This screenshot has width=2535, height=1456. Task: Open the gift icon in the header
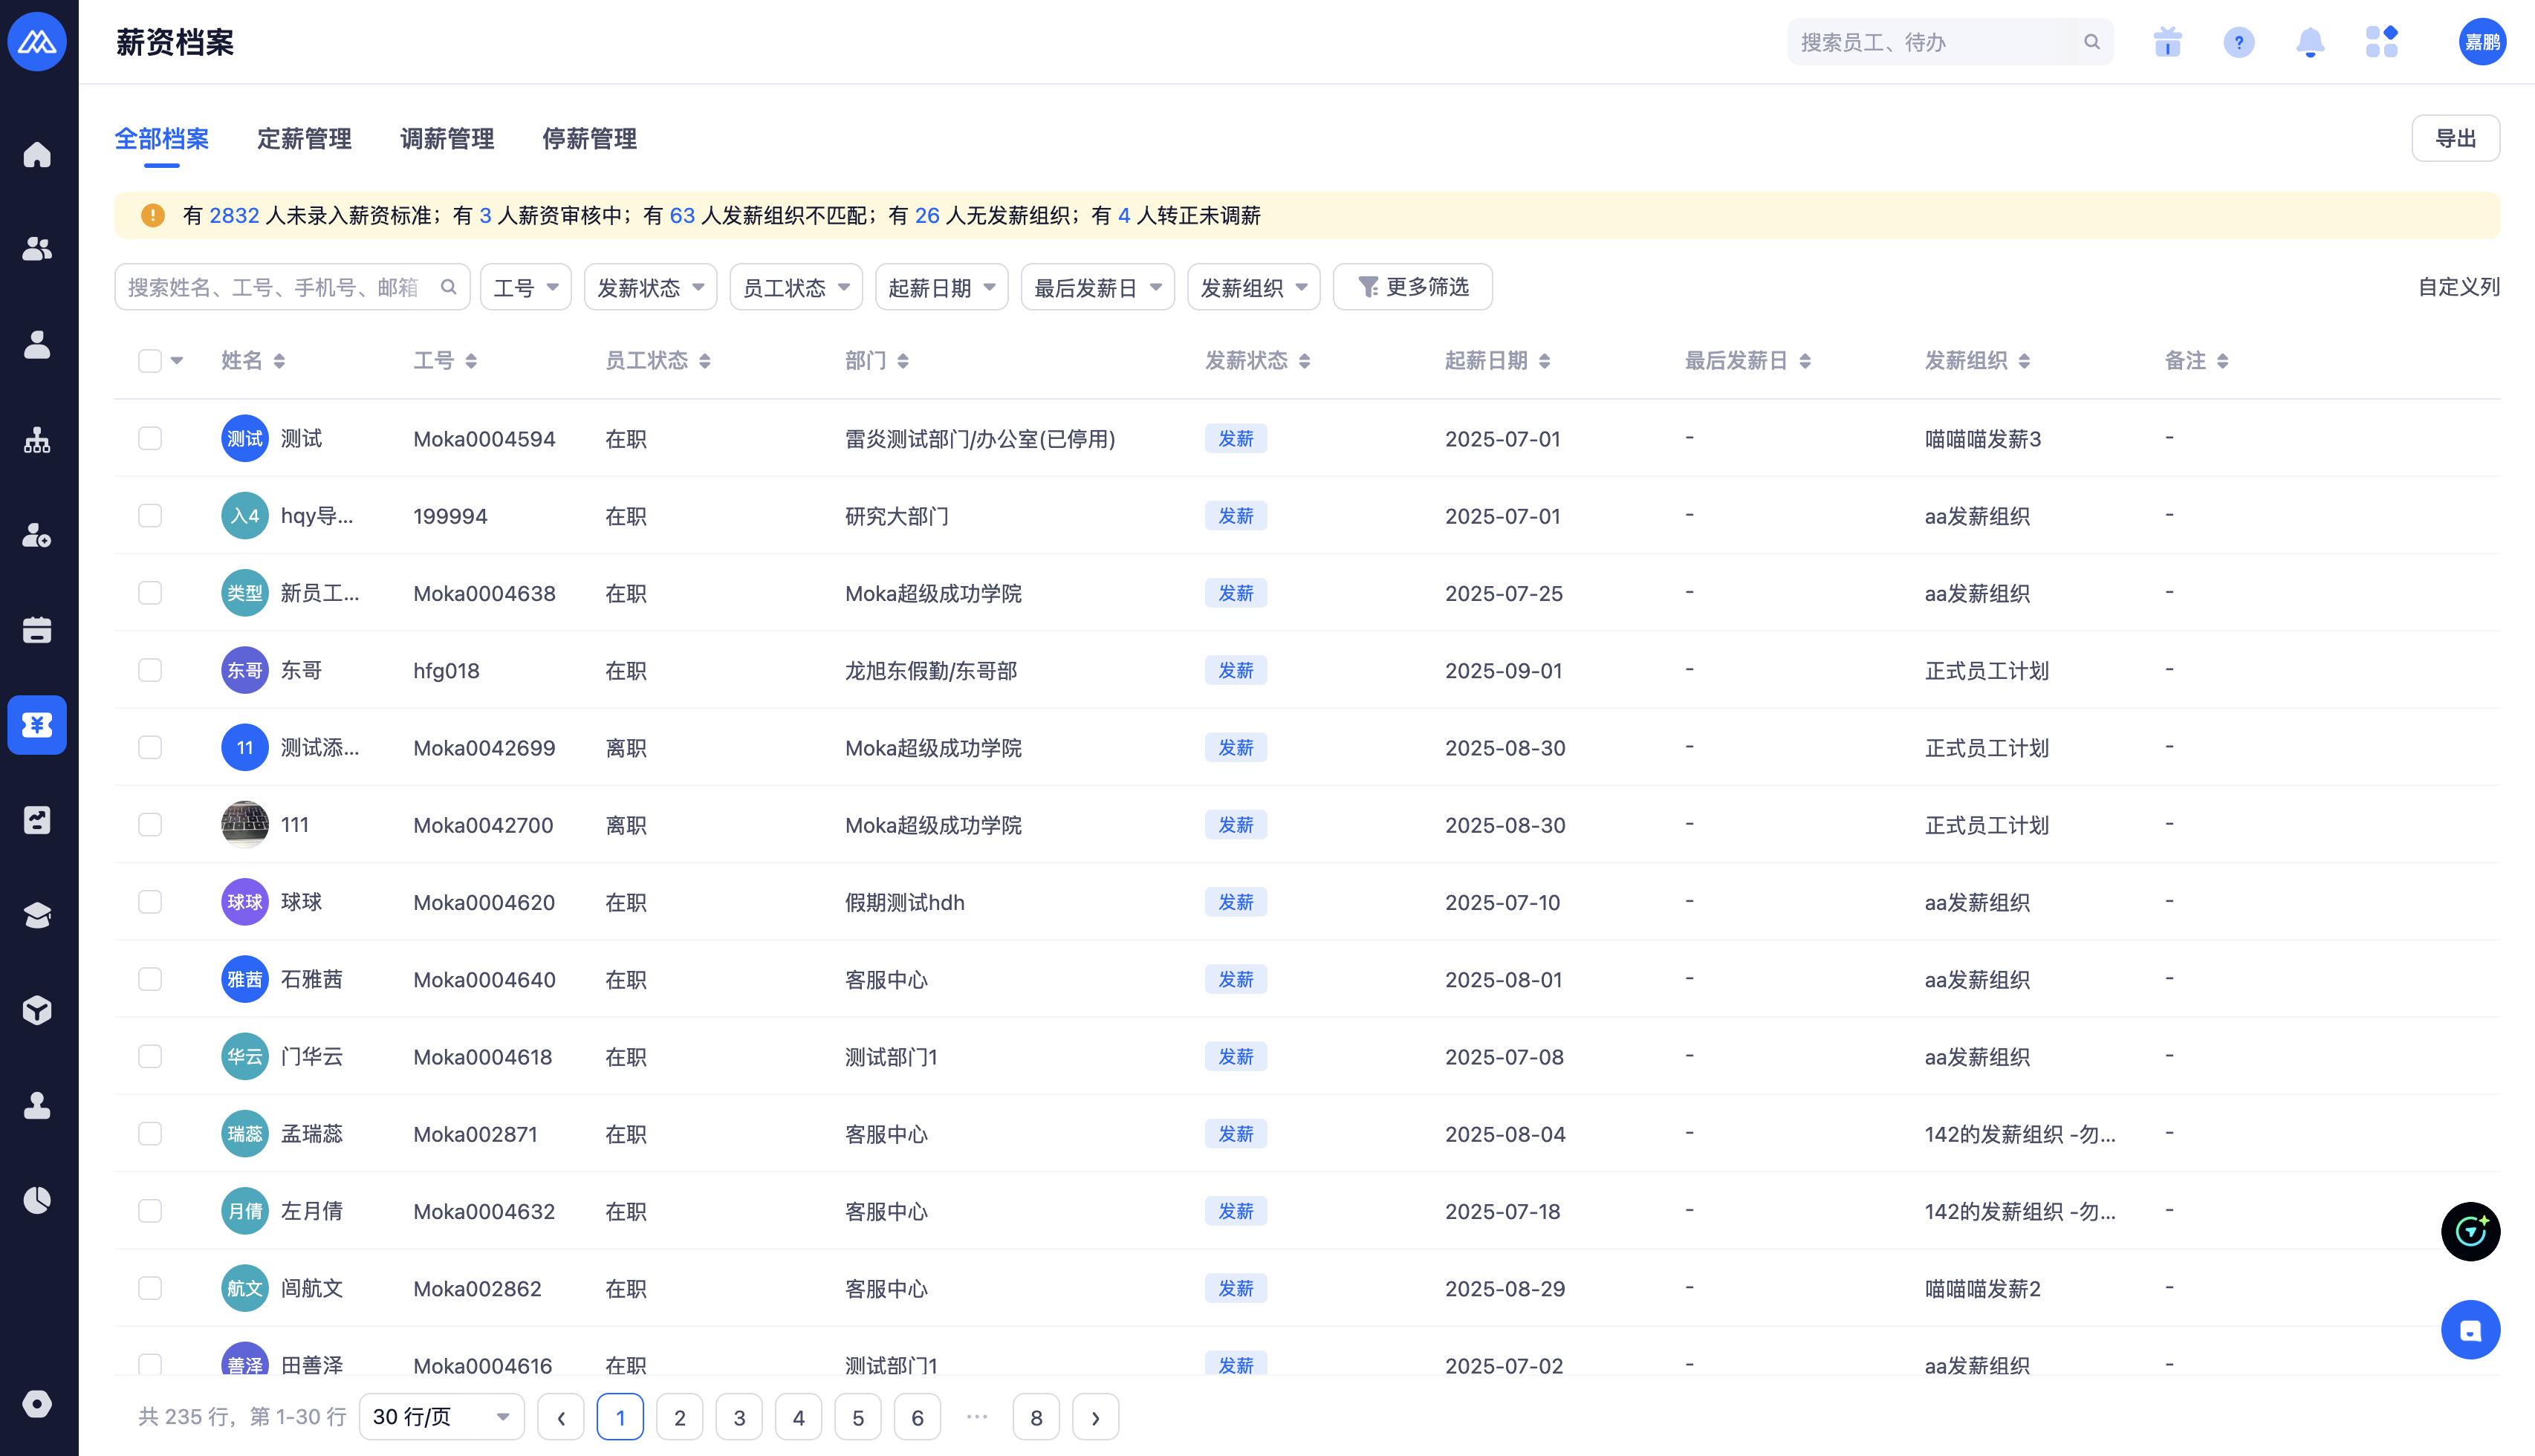tap(2167, 42)
